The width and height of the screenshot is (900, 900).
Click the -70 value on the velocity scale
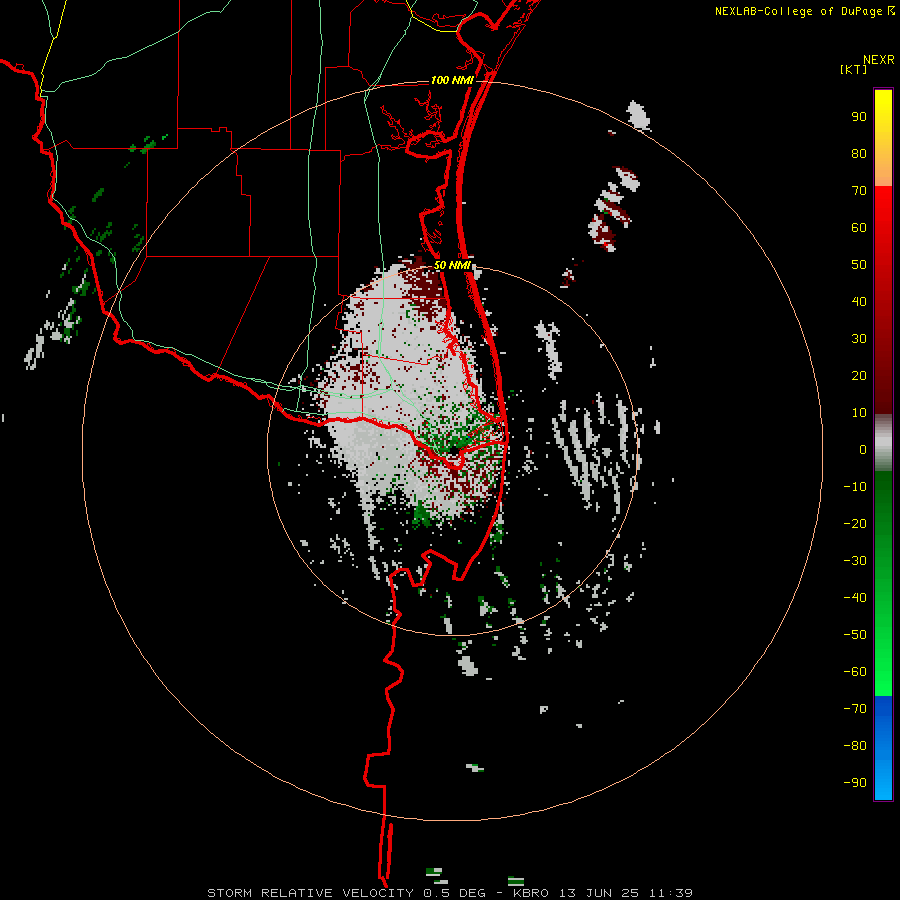pyautogui.click(x=855, y=709)
